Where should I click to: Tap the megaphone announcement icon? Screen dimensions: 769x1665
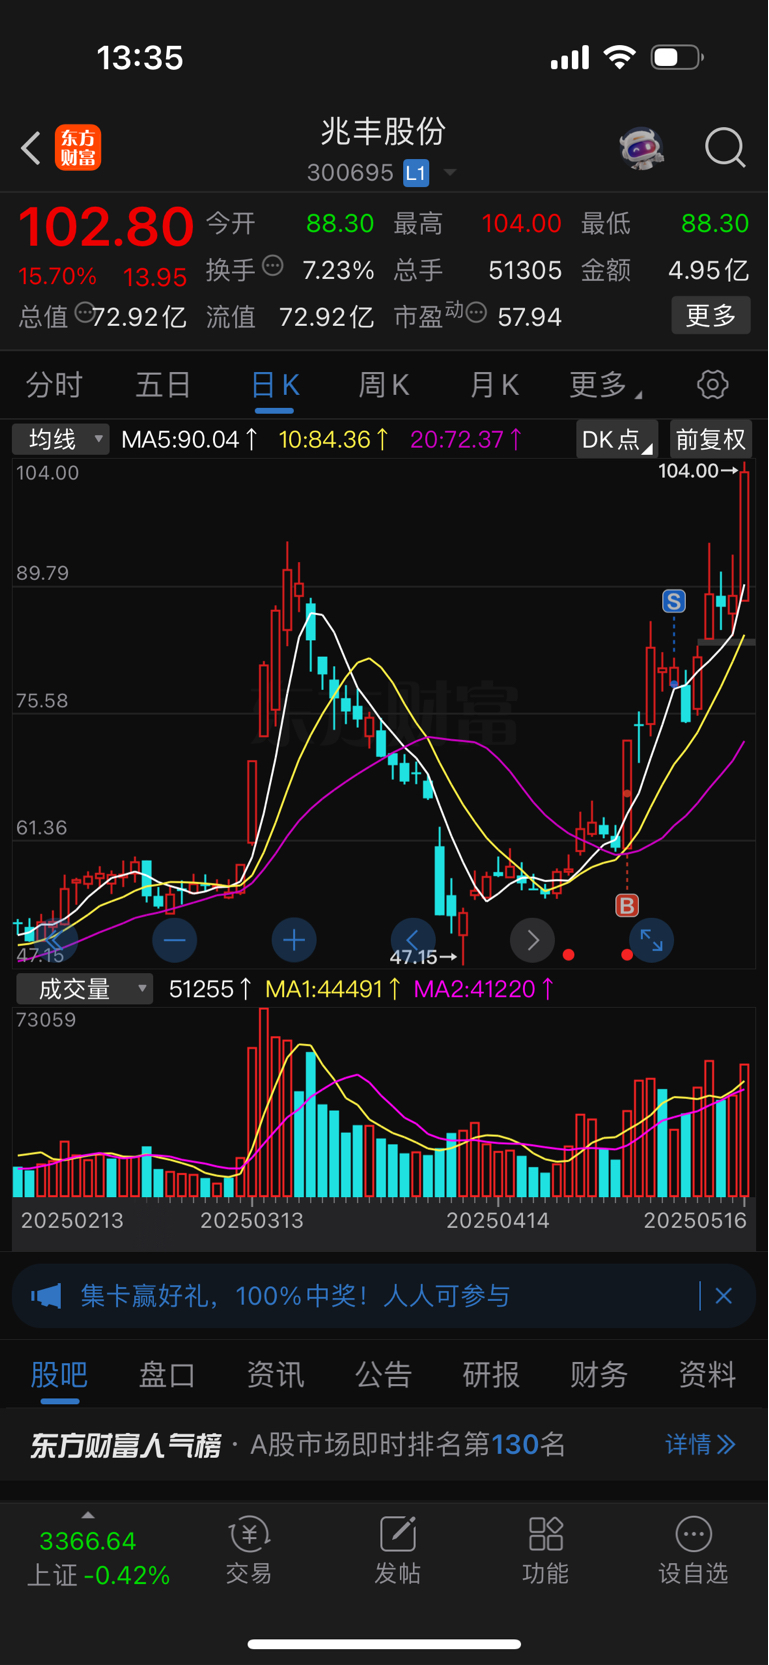tap(46, 1297)
